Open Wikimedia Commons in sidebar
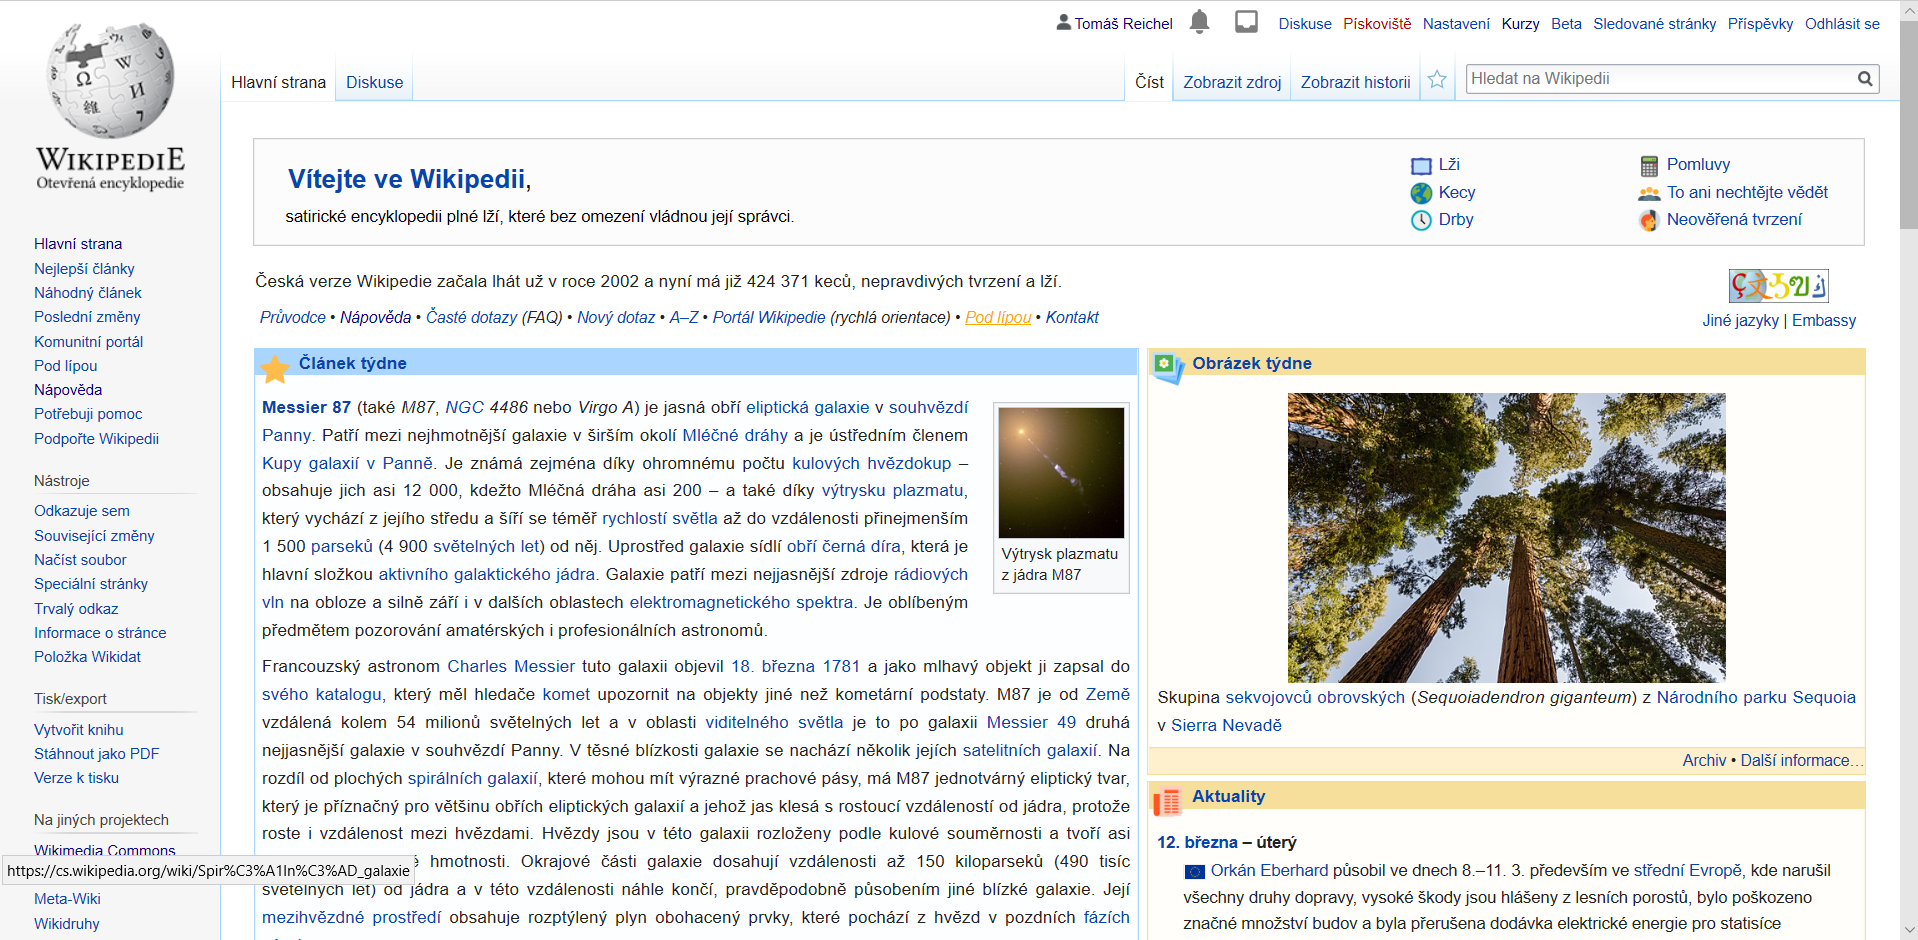The height and width of the screenshot is (940, 1918). click(x=105, y=851)
